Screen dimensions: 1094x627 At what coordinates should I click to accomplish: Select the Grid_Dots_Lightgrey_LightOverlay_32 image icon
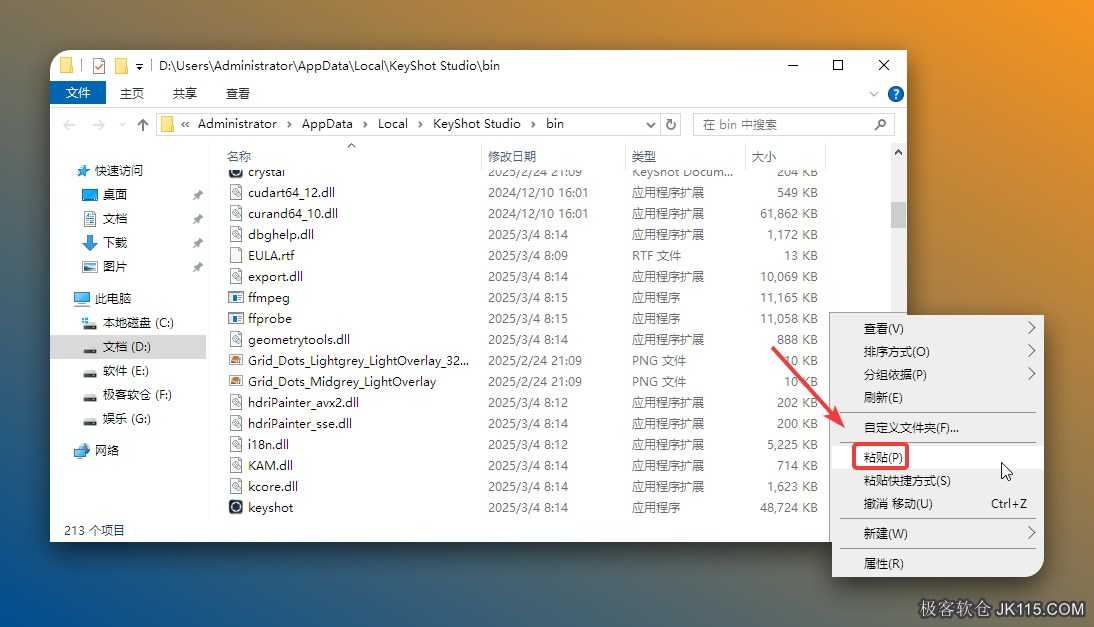click(236, 361)
